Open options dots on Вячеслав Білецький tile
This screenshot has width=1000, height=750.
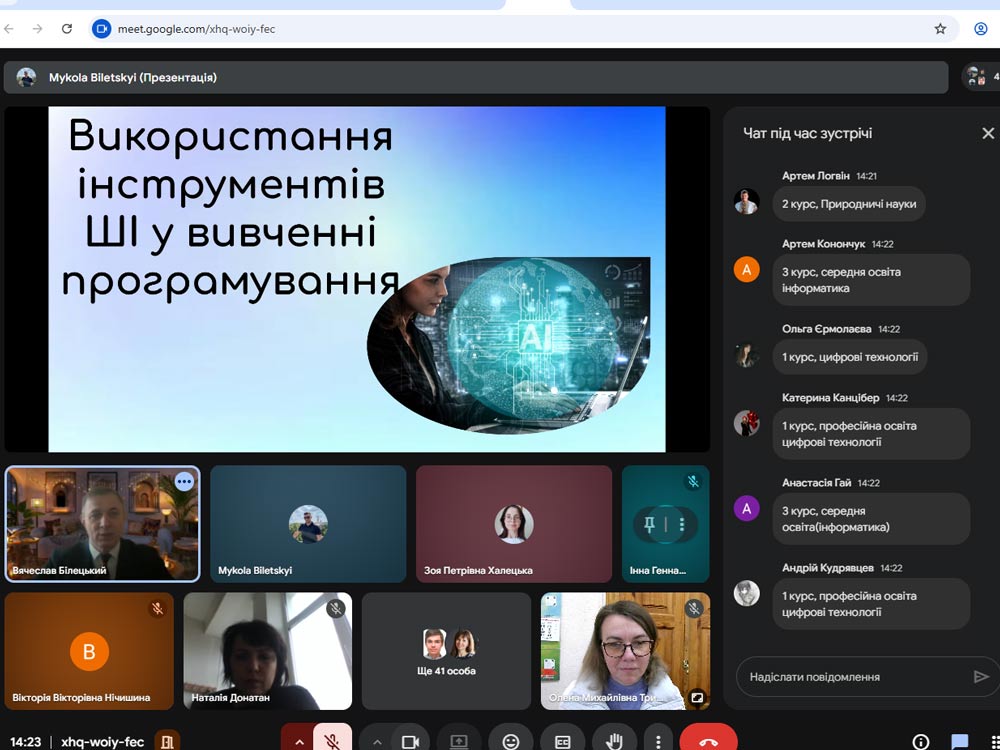[184, 482]
